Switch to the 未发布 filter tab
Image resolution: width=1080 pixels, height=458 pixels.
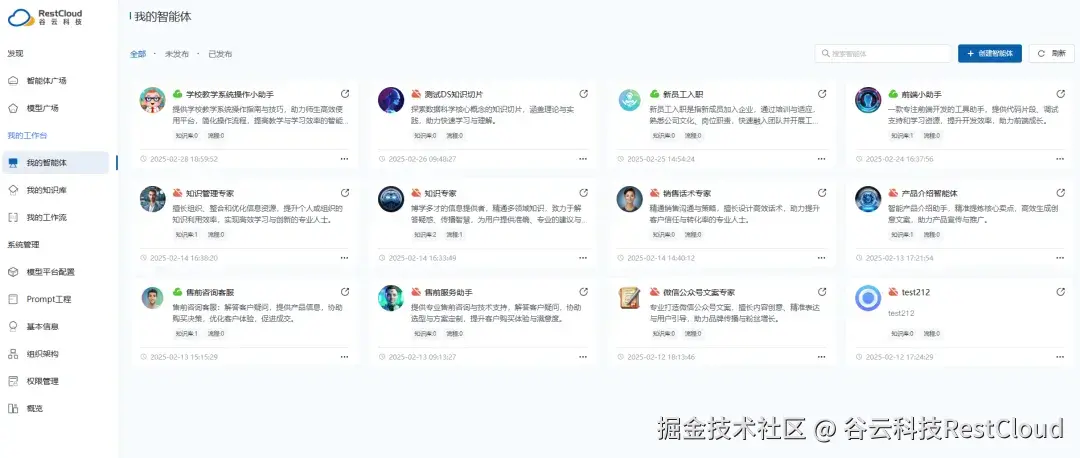click(176, 54)
